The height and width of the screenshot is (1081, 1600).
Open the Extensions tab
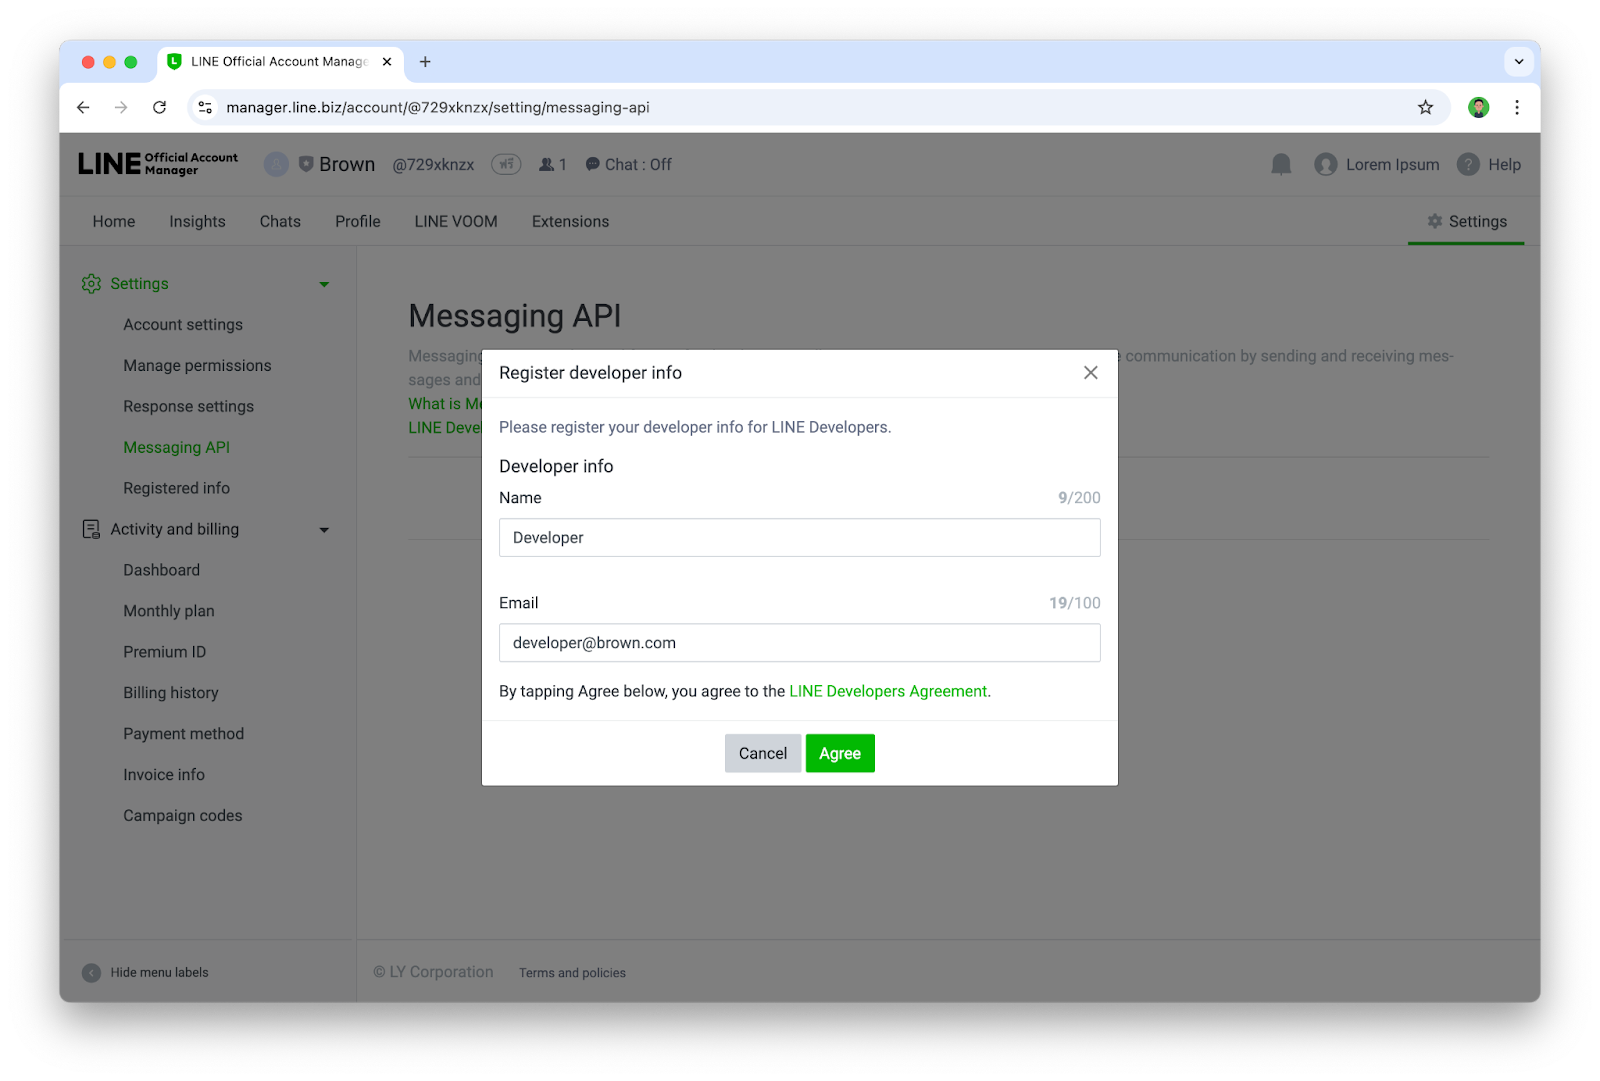(x=570, y=221)
